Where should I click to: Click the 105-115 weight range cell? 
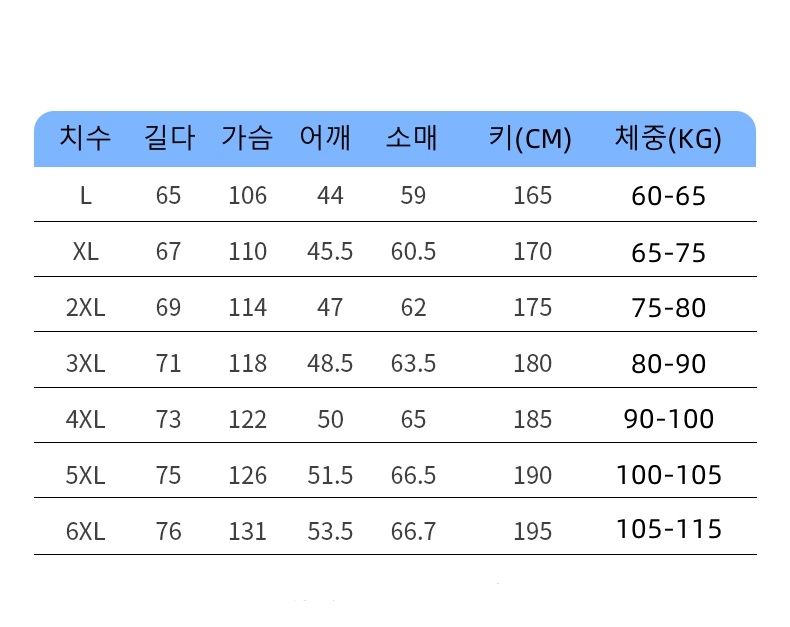[x=669, y=529]
